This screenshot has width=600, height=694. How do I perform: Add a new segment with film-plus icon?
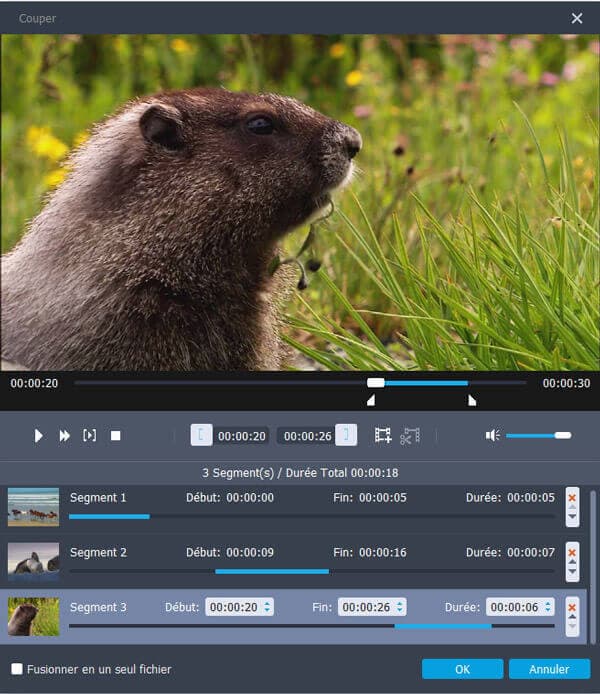383,436
